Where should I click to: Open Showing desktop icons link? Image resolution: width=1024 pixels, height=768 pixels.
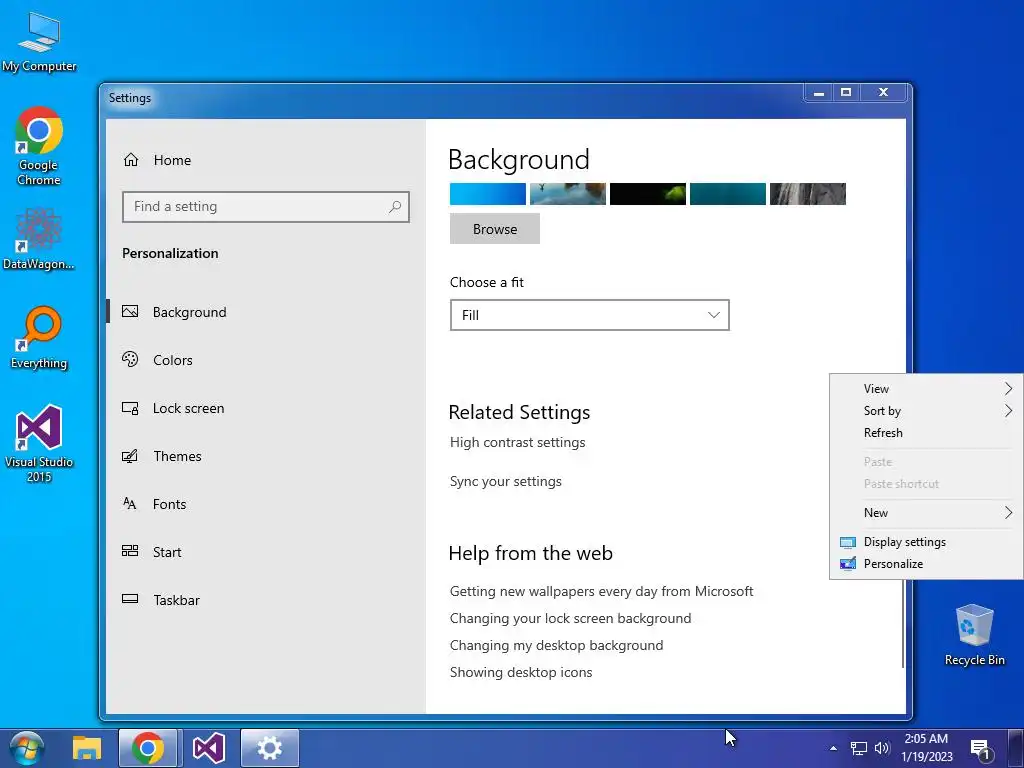pyautogui.click(x=521, y=672)
